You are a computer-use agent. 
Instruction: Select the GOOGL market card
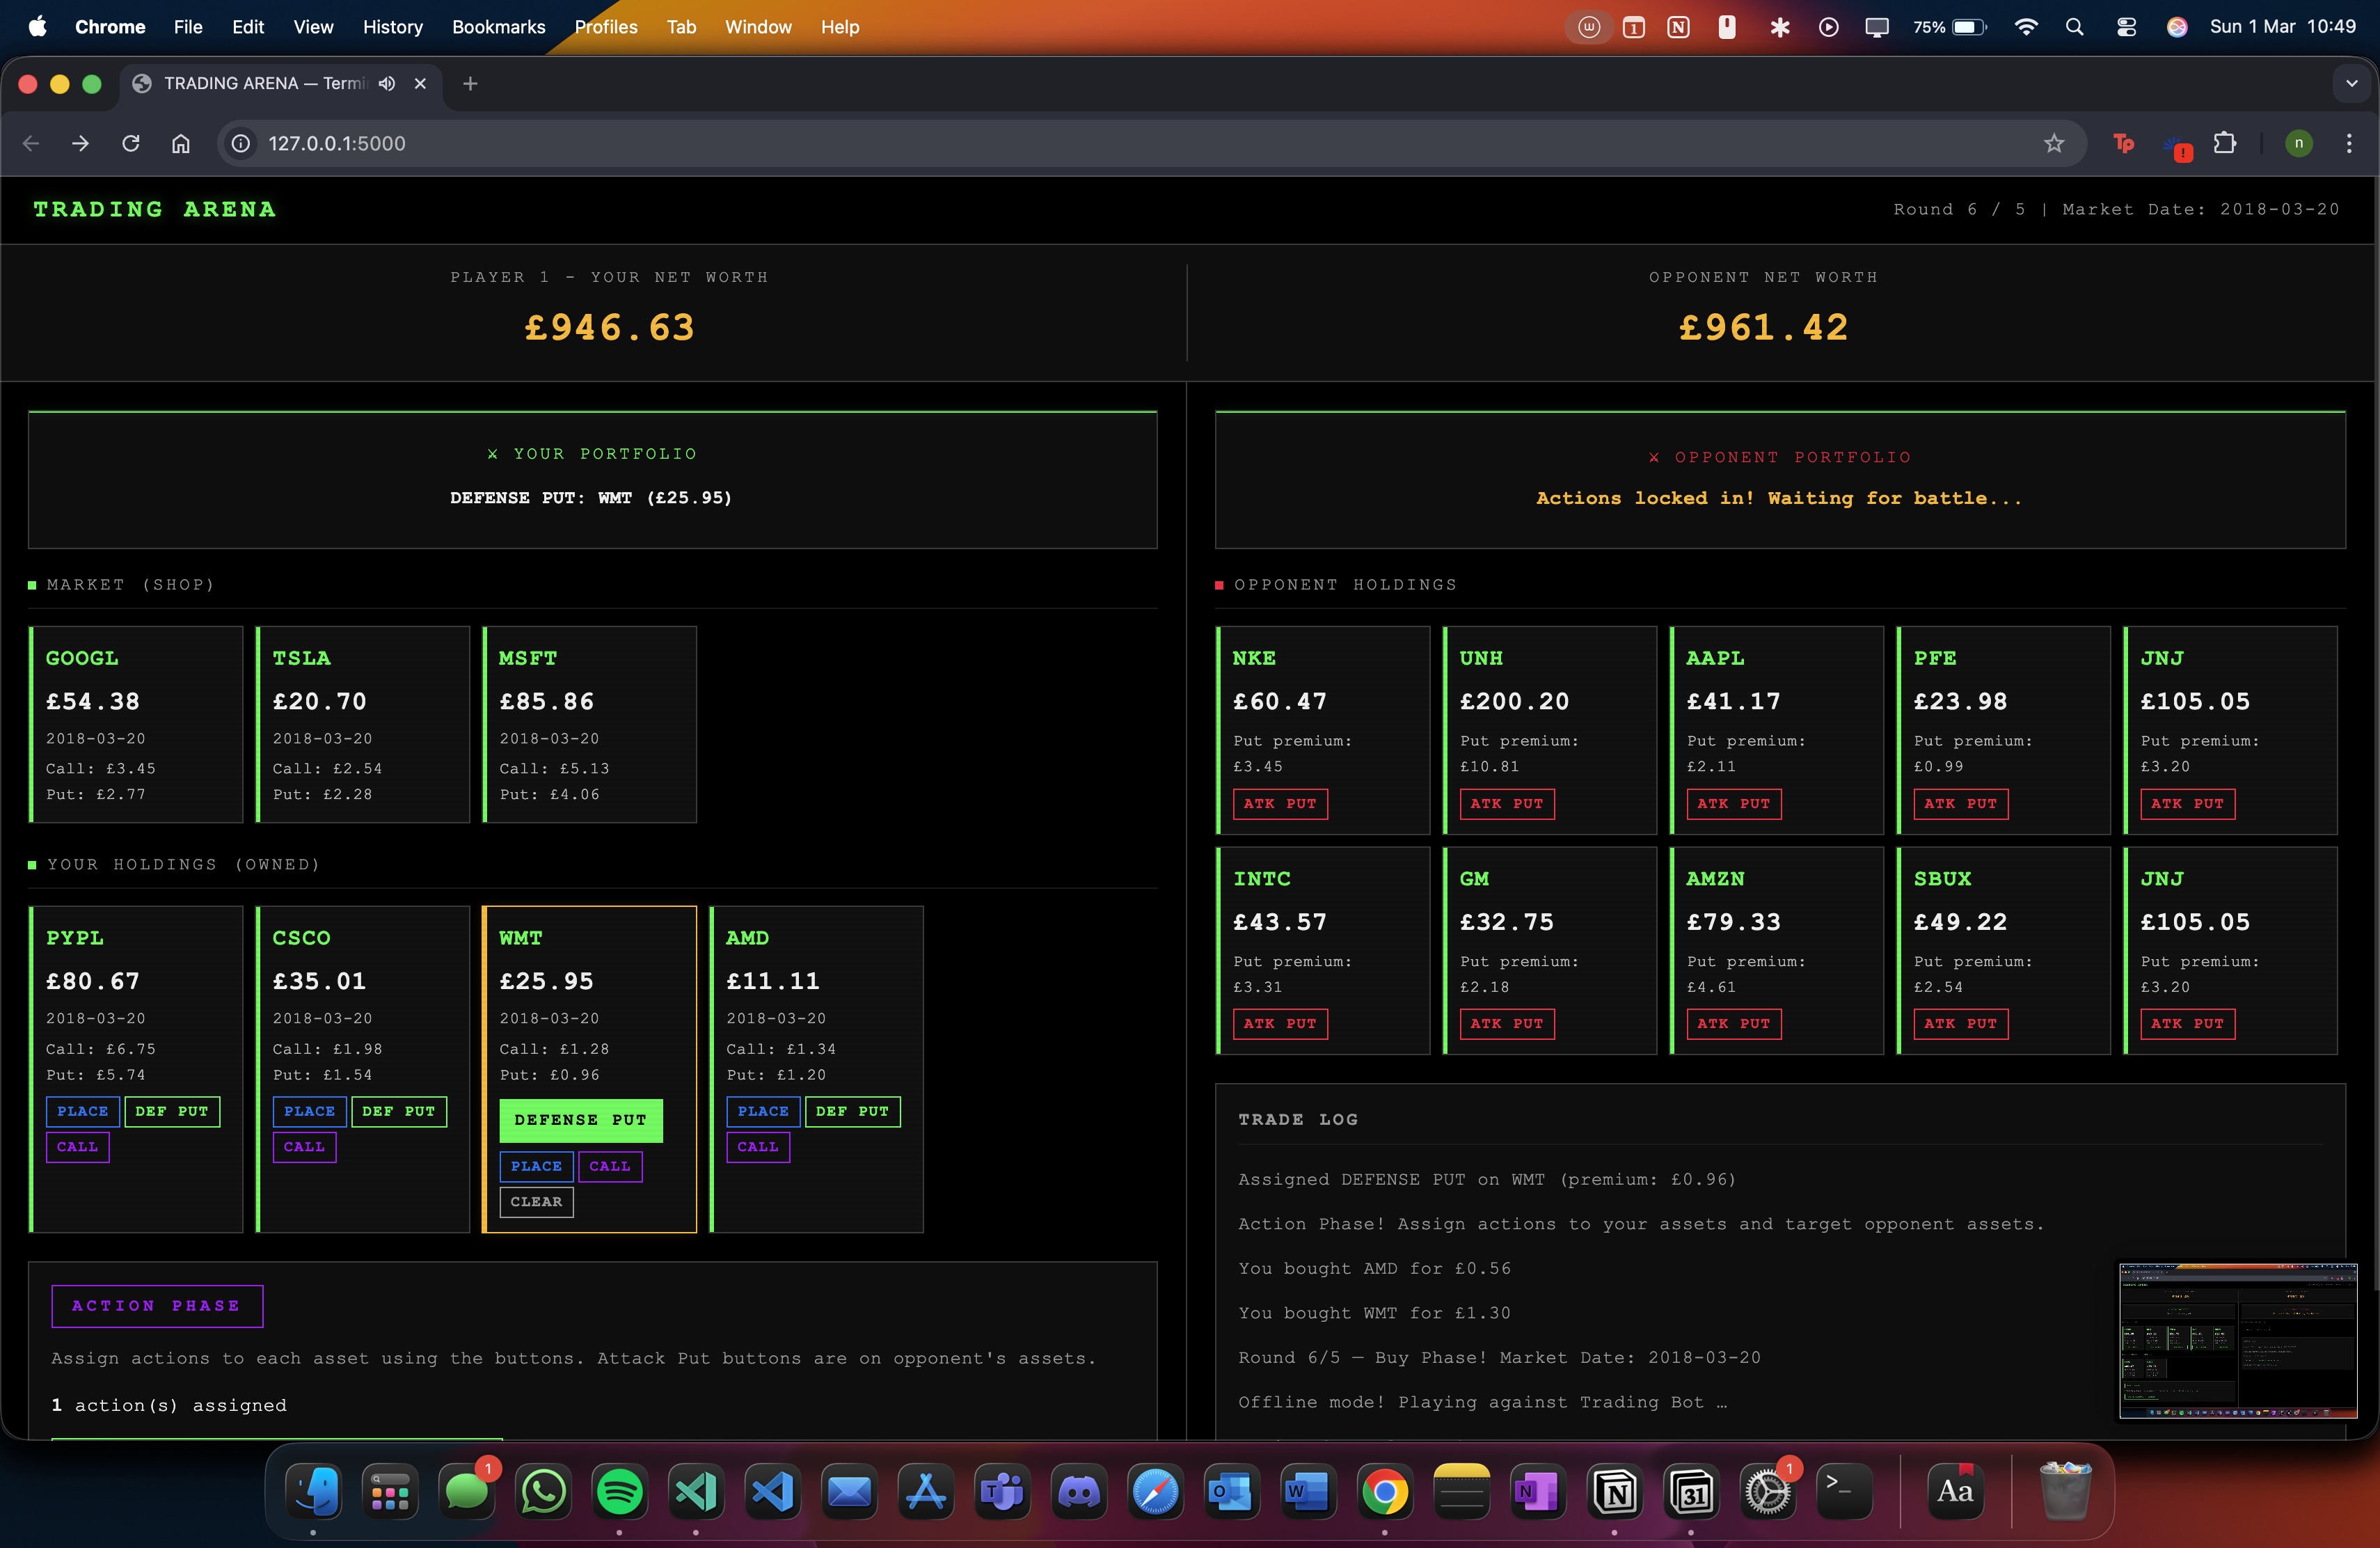(136, 724)
